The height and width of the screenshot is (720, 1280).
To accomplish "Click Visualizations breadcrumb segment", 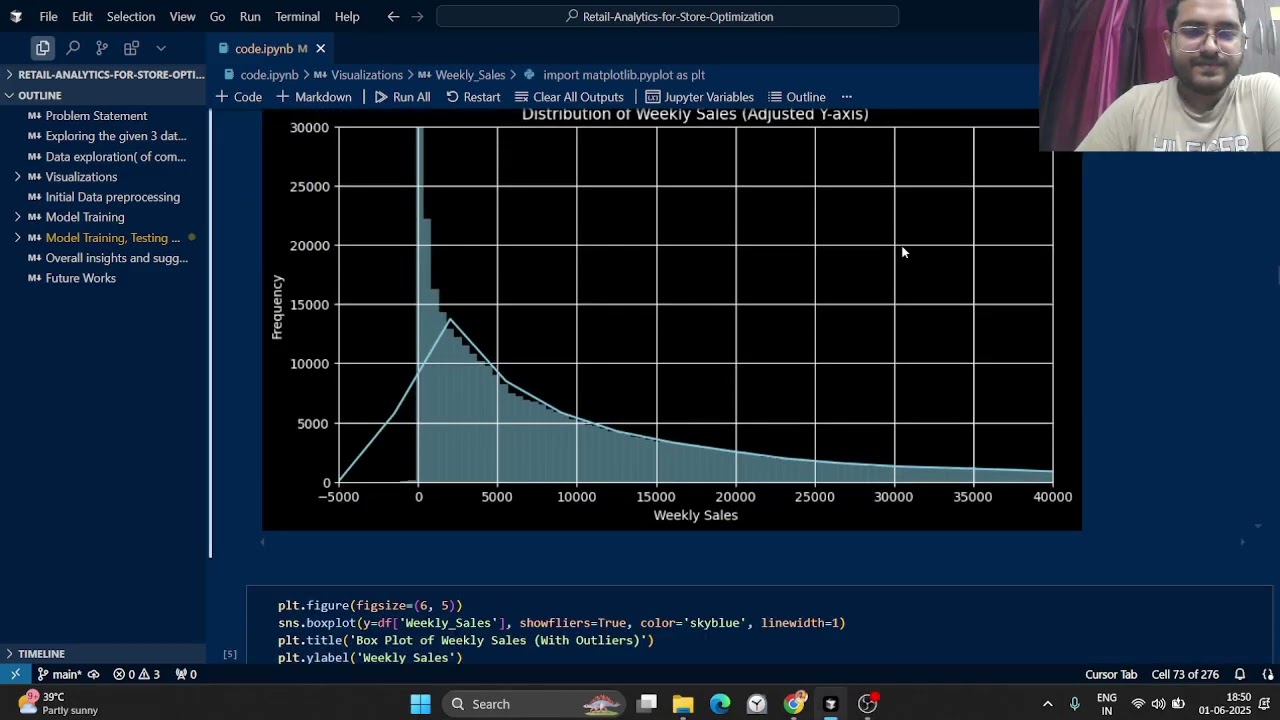I will coord(358,75).
